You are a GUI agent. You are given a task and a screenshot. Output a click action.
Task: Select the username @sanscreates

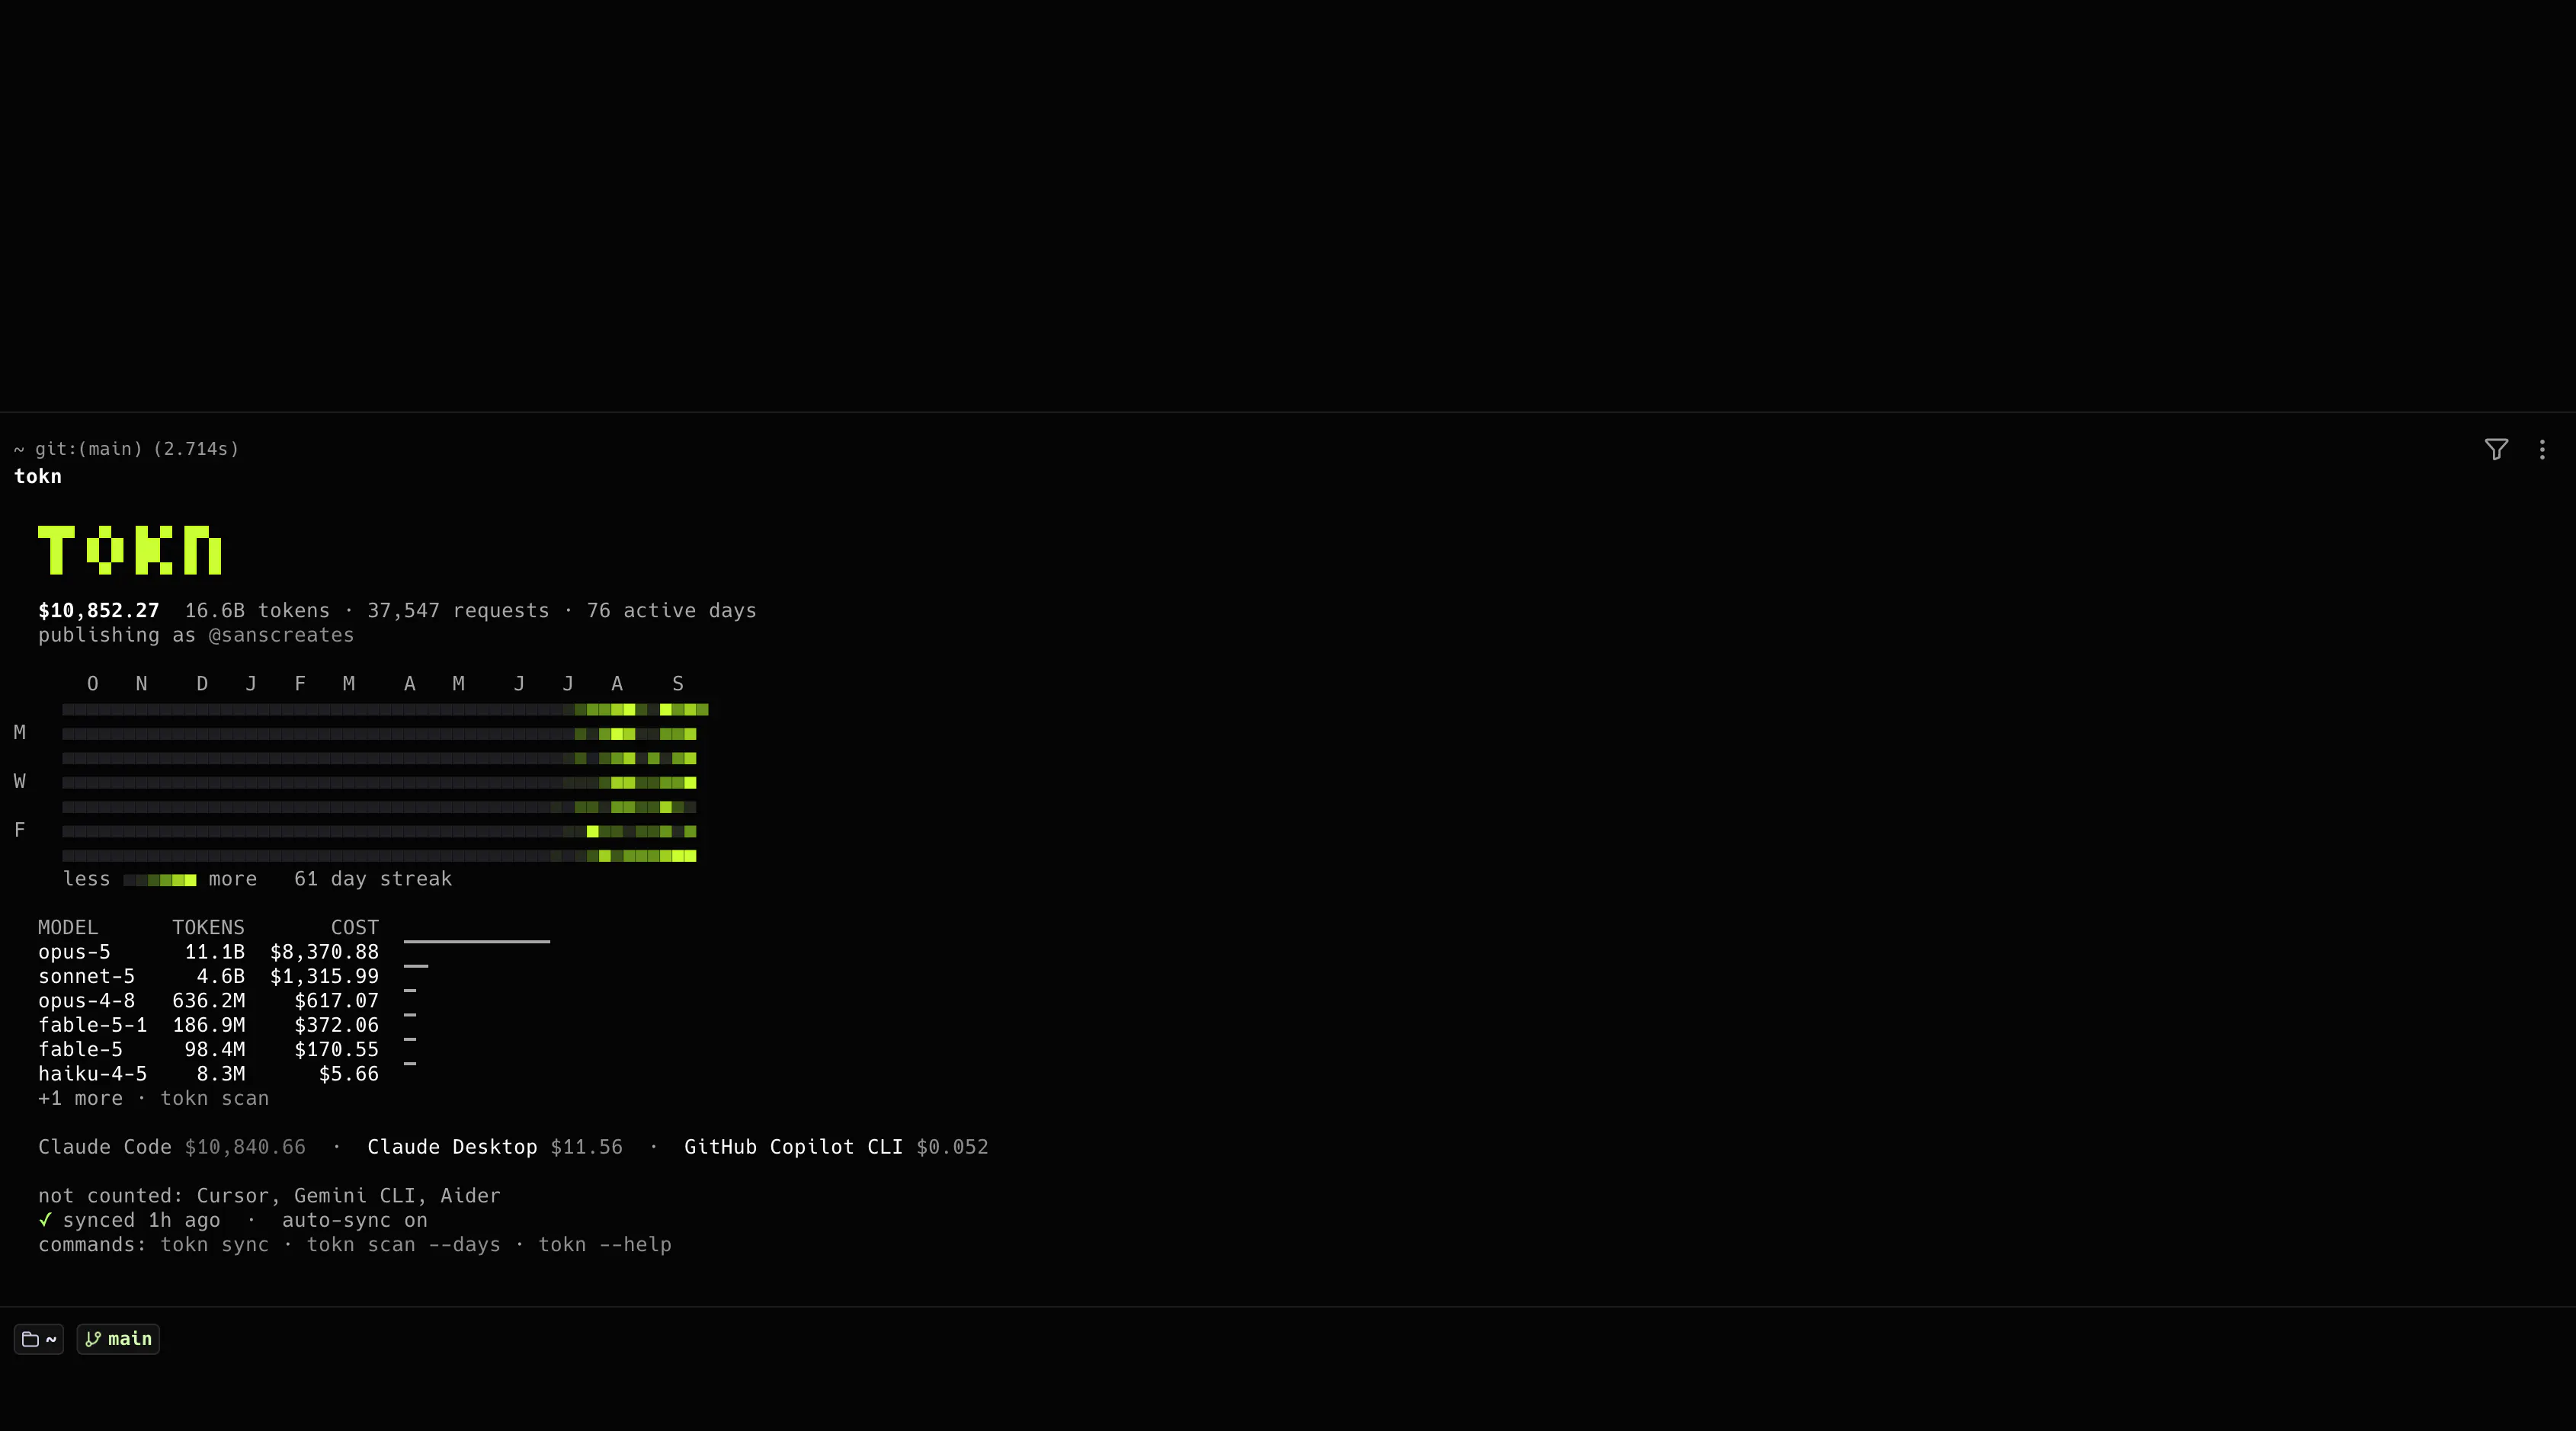click(281, 635)
